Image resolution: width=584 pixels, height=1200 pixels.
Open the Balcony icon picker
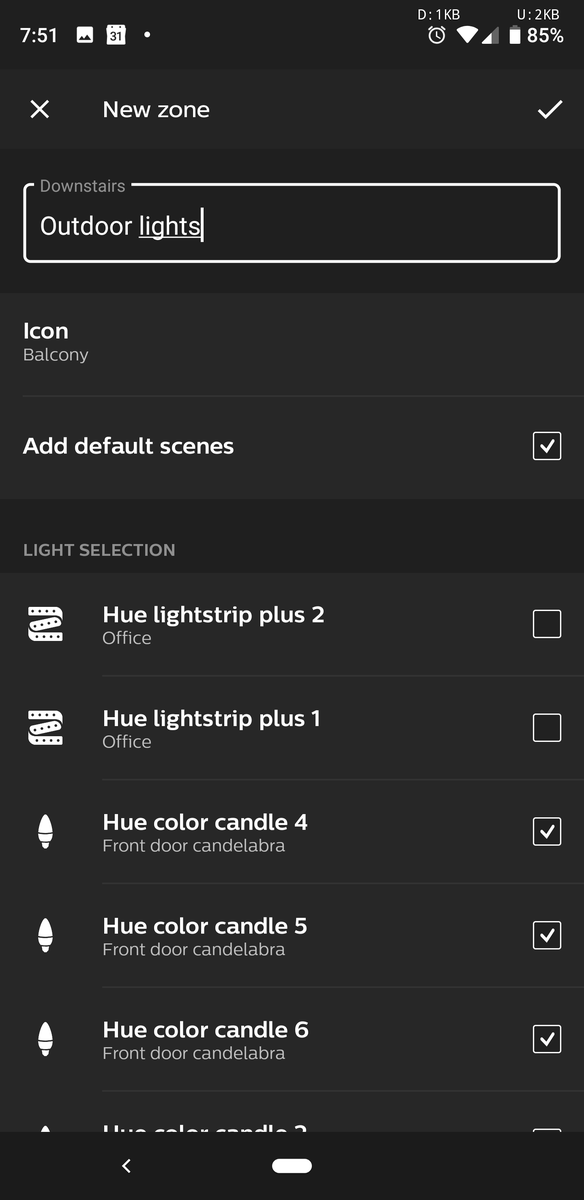[x=291, y=341]
